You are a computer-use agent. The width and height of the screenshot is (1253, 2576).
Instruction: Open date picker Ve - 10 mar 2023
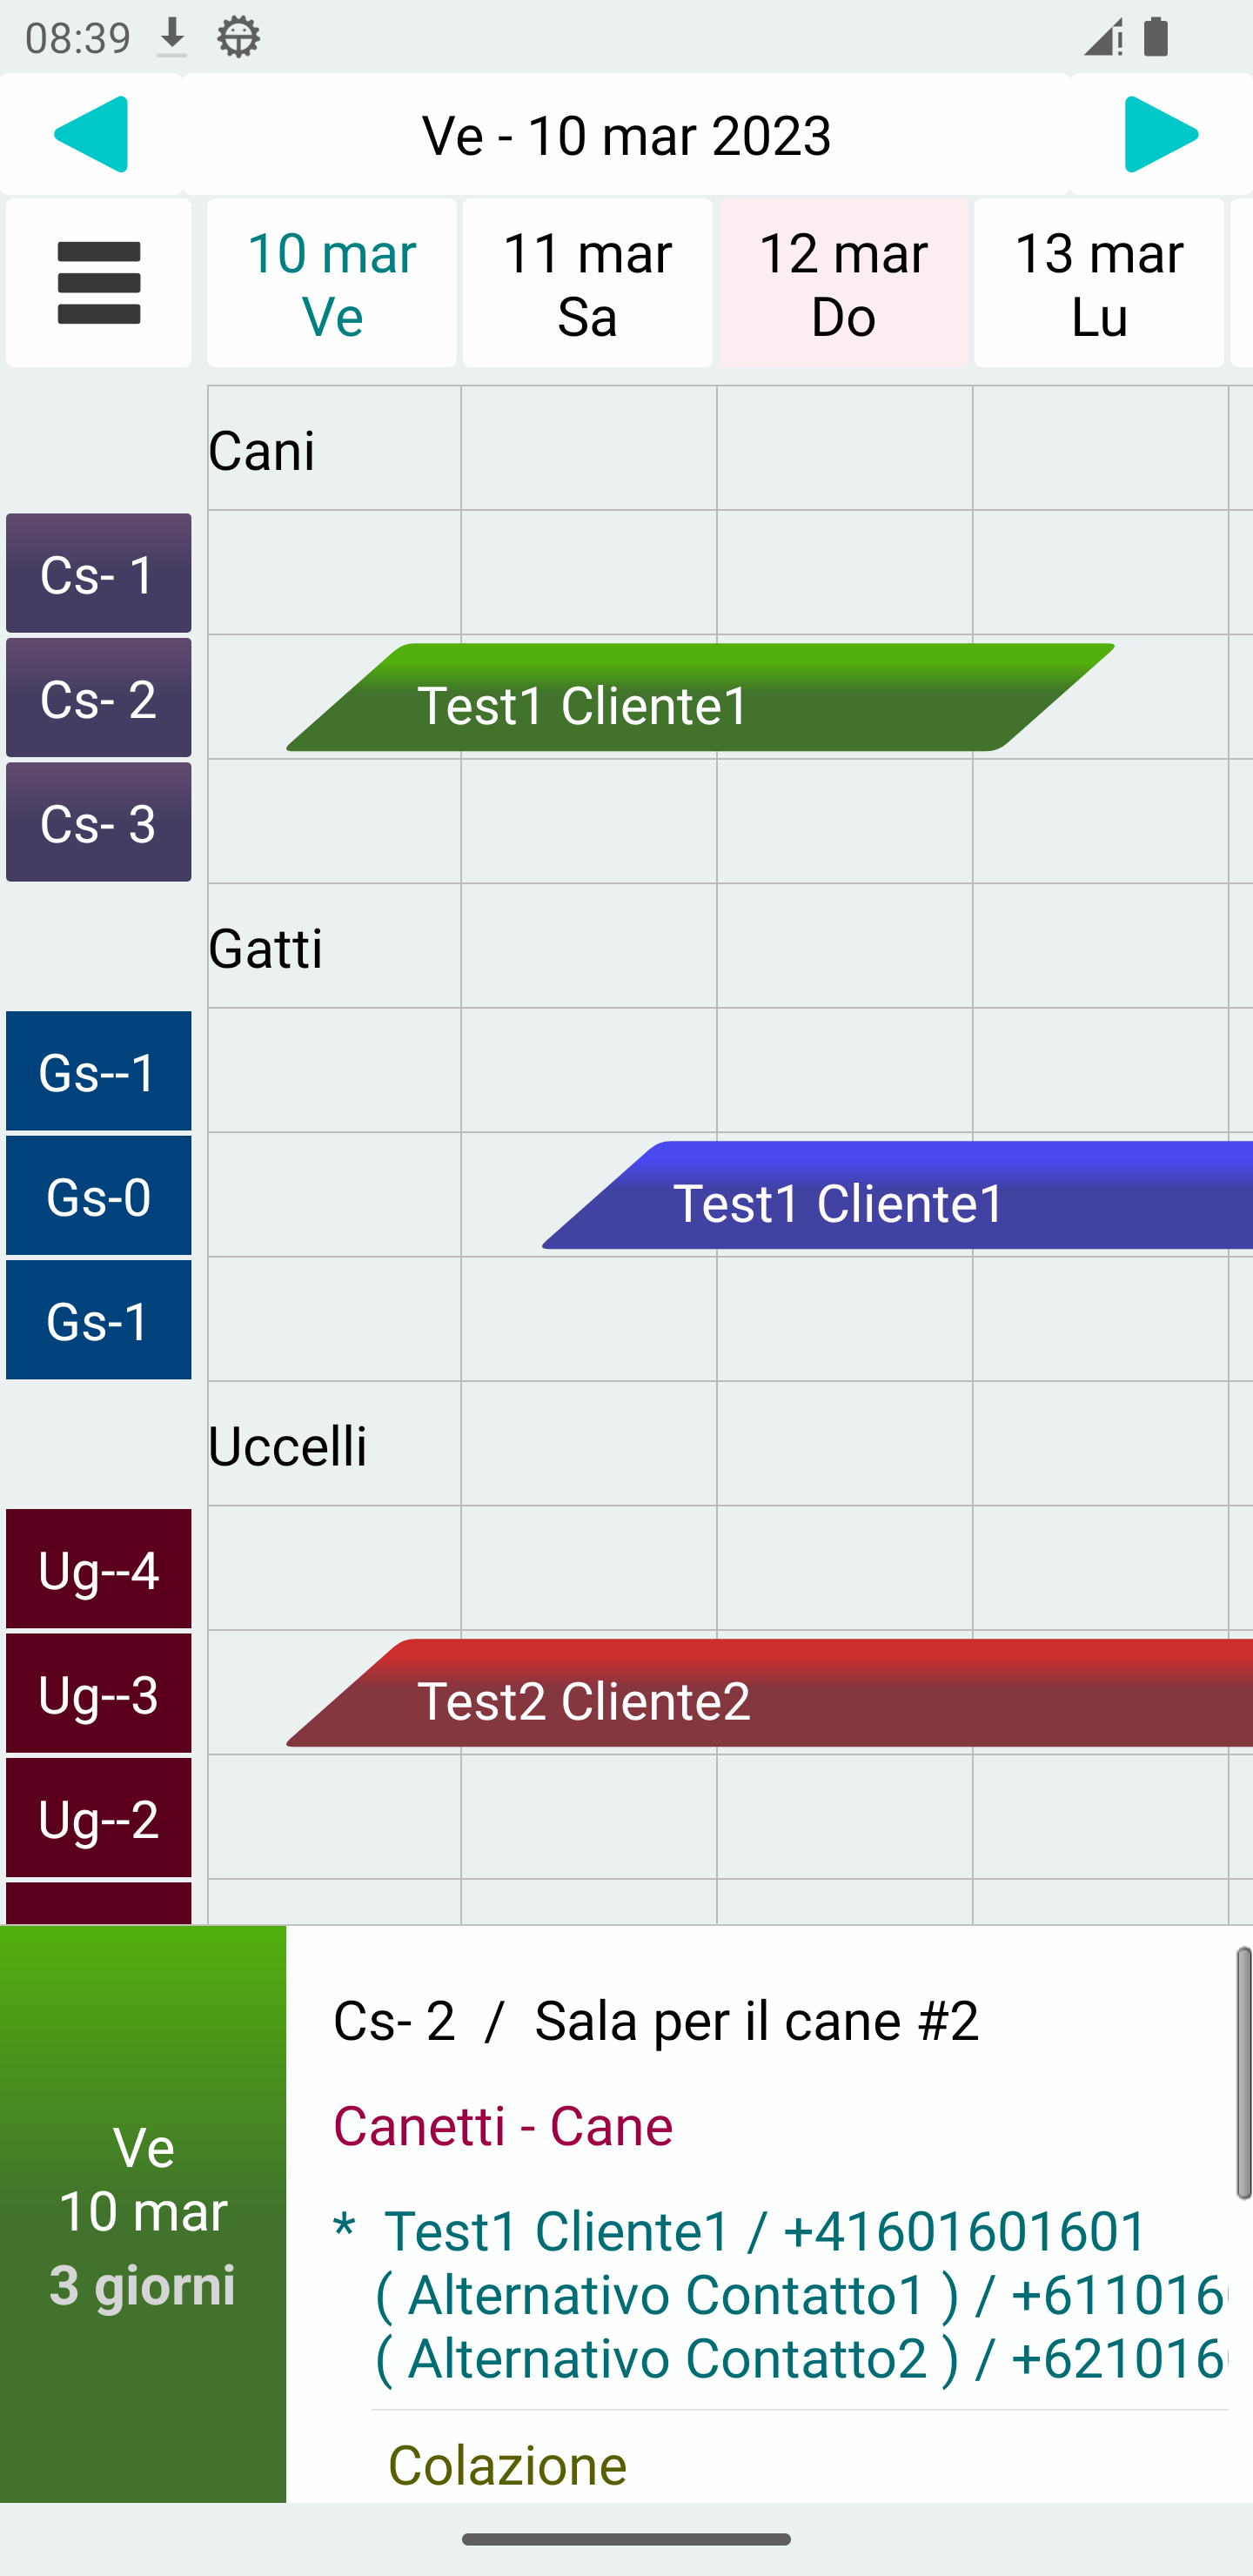(626, 134)
